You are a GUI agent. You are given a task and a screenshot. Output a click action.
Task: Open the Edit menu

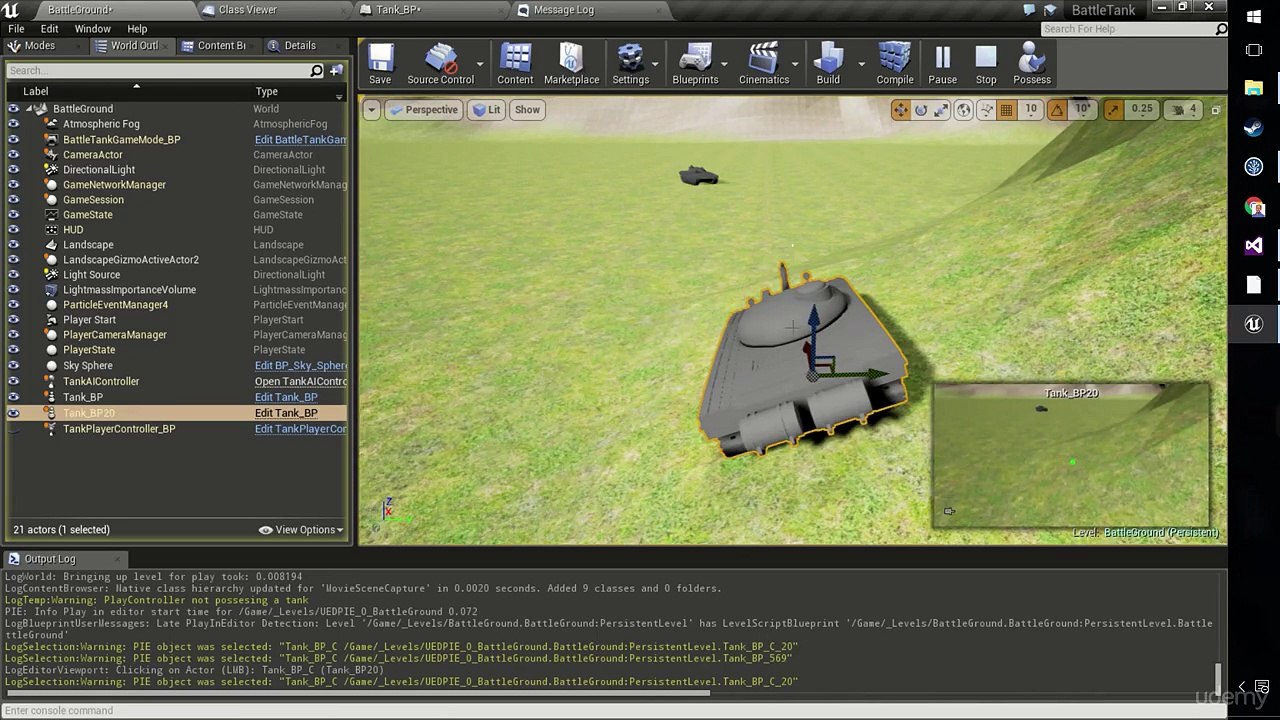(49, 29)
